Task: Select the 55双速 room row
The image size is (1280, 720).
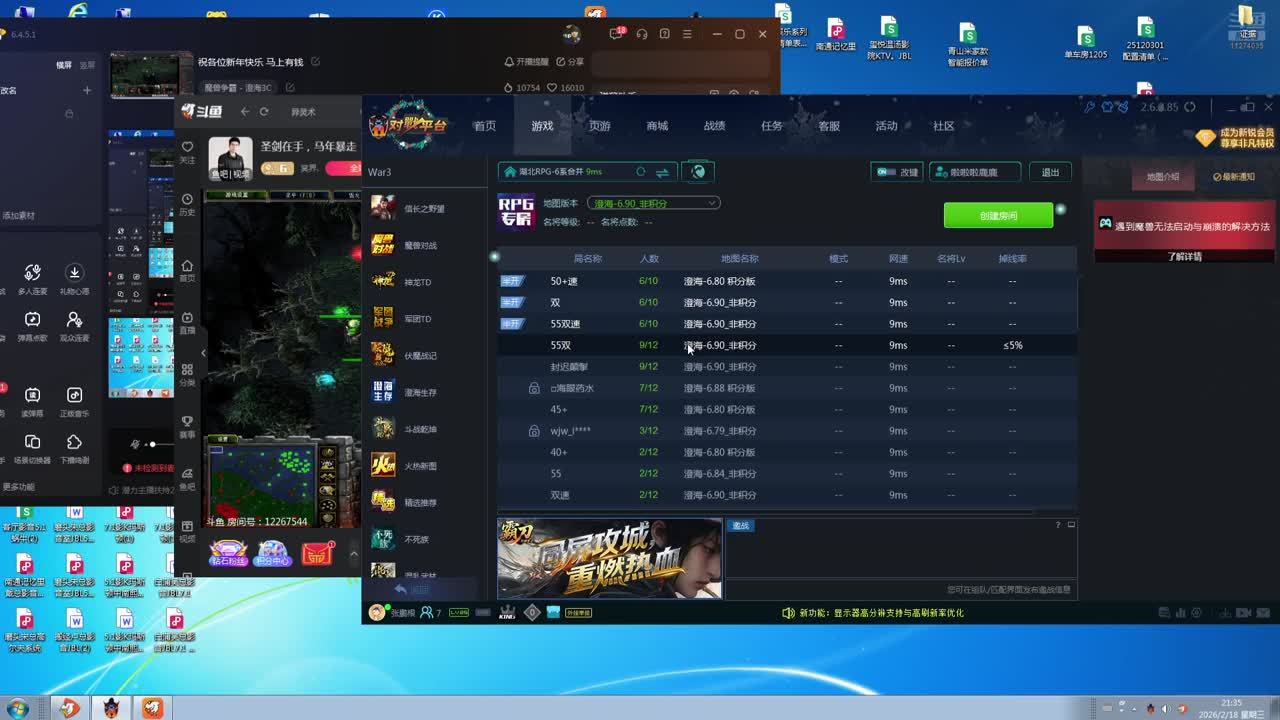Action: pyautogui.click(x=787, y=324)
